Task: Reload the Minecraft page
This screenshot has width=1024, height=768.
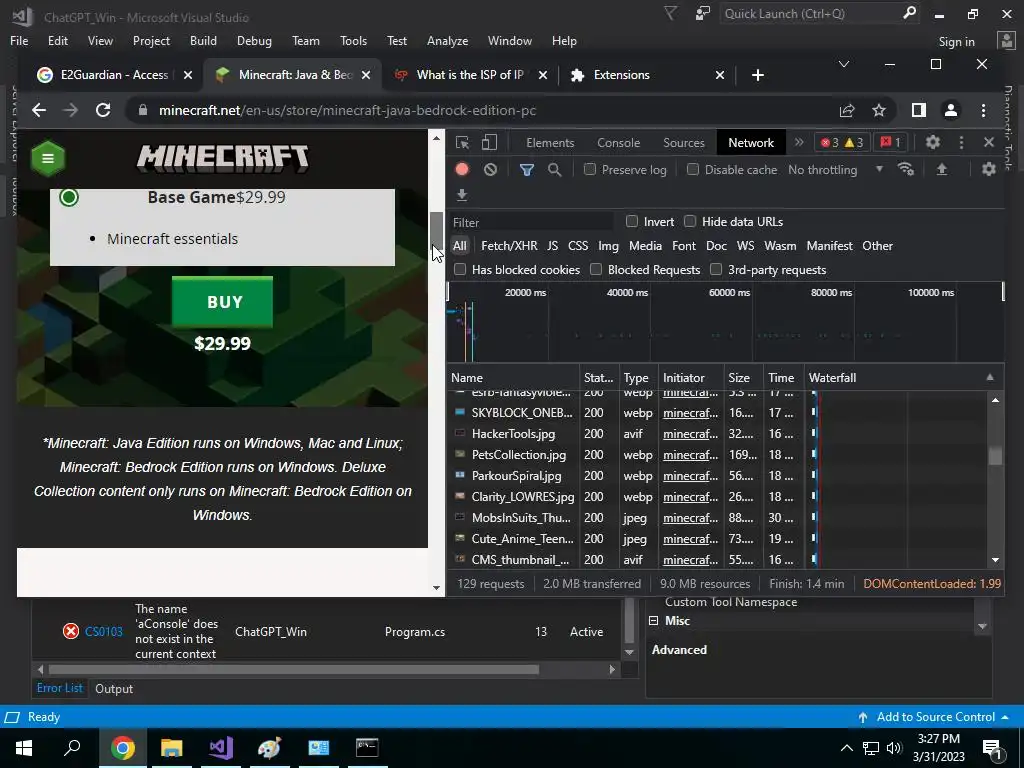Action: pyautogui.click(x=103, y=110)
